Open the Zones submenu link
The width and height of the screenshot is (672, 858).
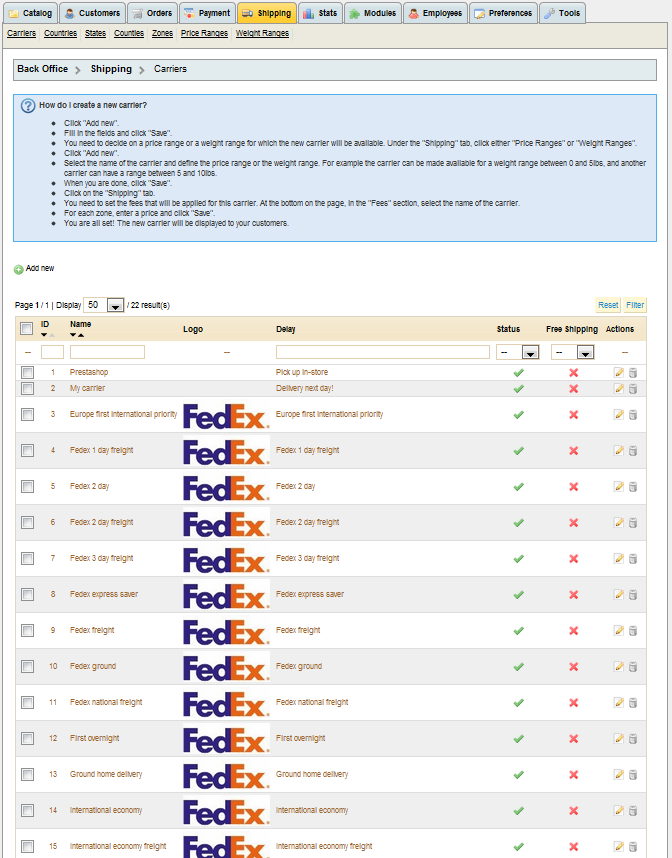click(x=162, y=33)
